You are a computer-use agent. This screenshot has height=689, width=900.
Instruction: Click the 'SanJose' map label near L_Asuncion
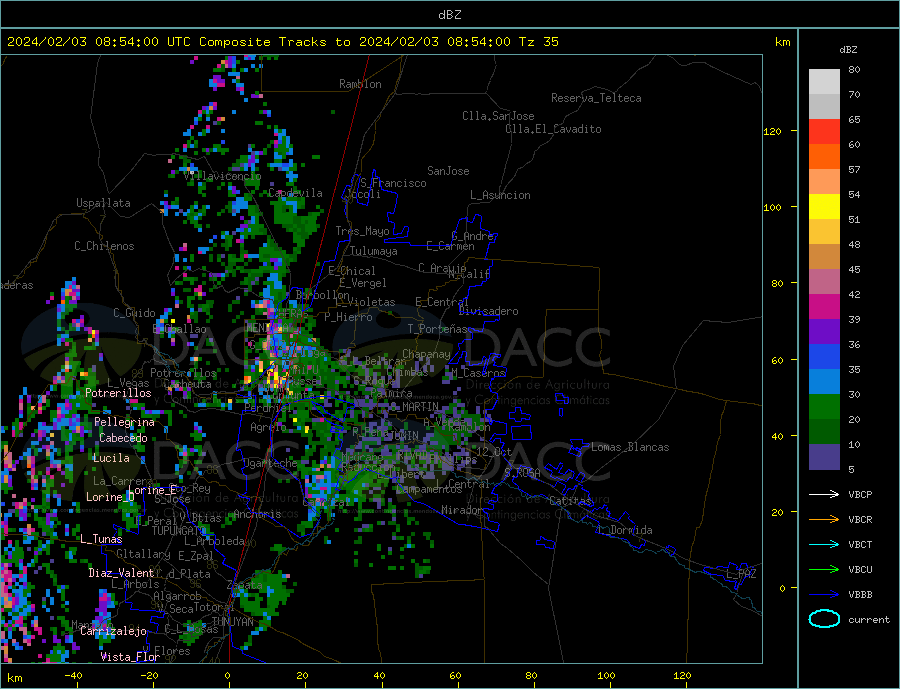pyautogui.click(x=448, y=171)
